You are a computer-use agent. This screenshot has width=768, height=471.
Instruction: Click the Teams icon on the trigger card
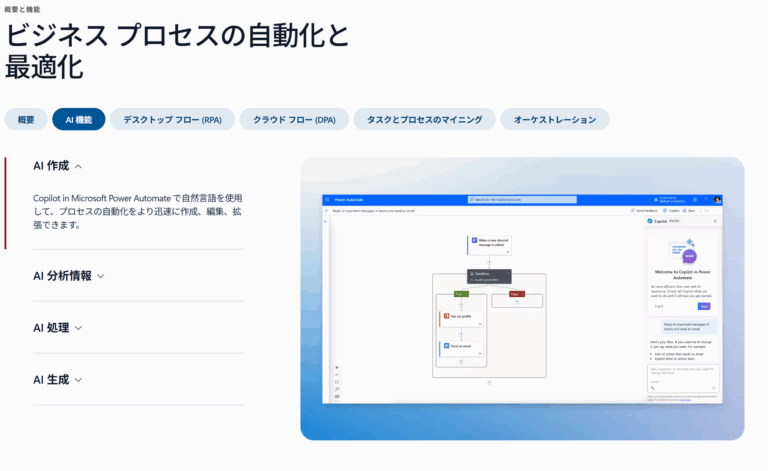pyautogui.click(x=474, y=240)
